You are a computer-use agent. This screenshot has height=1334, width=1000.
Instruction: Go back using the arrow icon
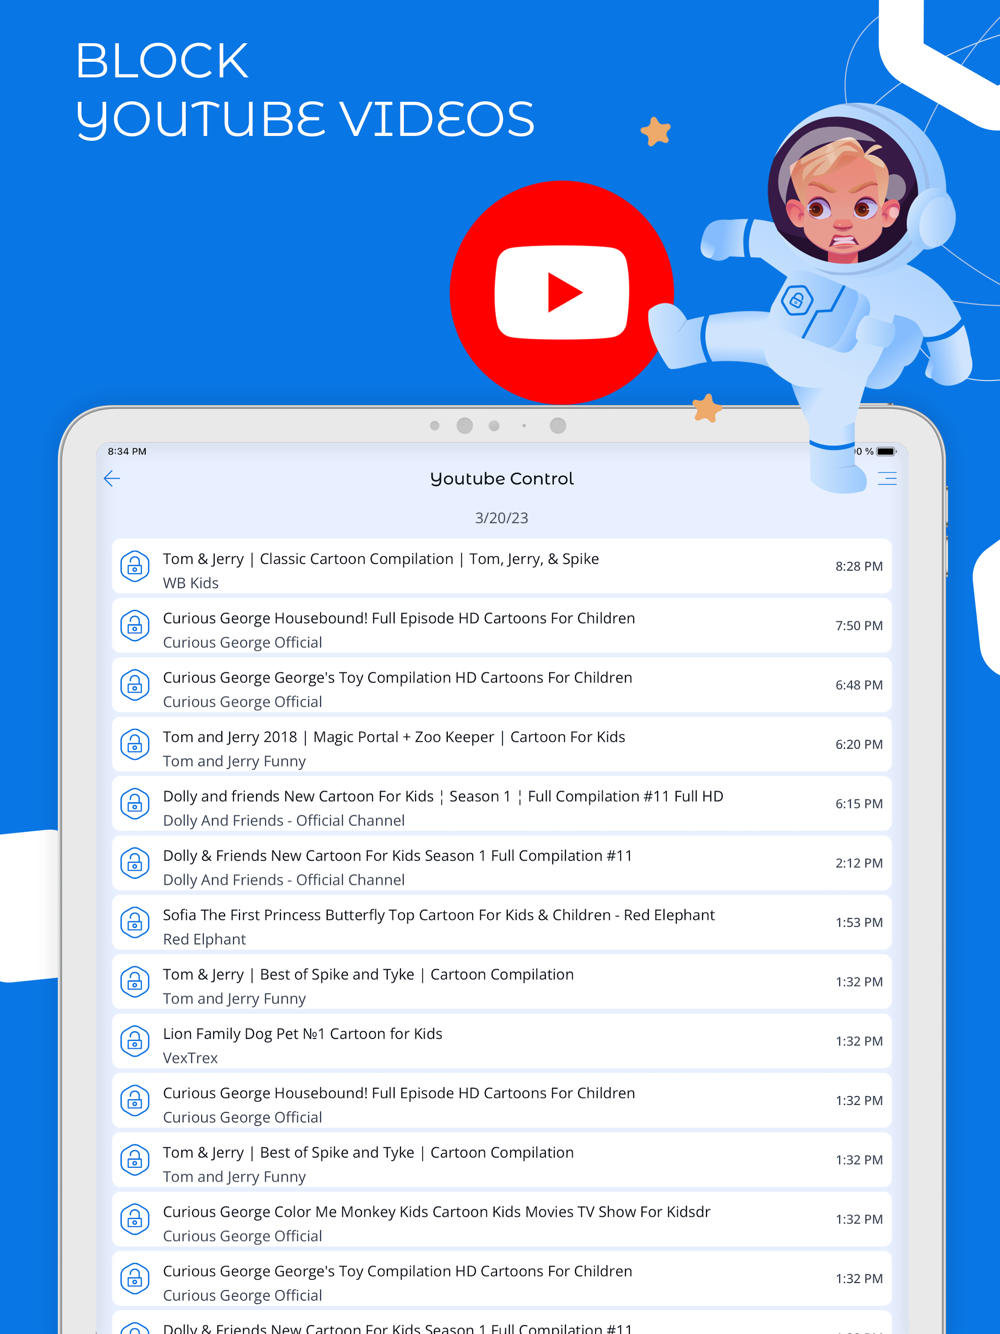[x=112, y=479]
